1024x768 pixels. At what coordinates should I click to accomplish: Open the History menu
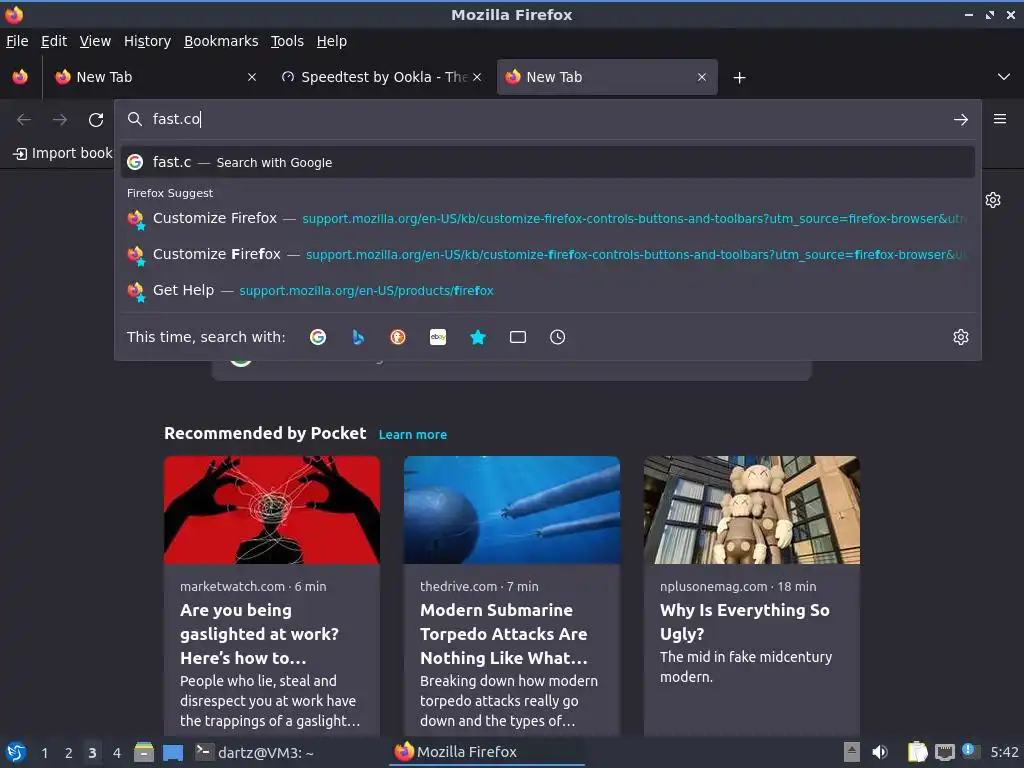(147, 41)
